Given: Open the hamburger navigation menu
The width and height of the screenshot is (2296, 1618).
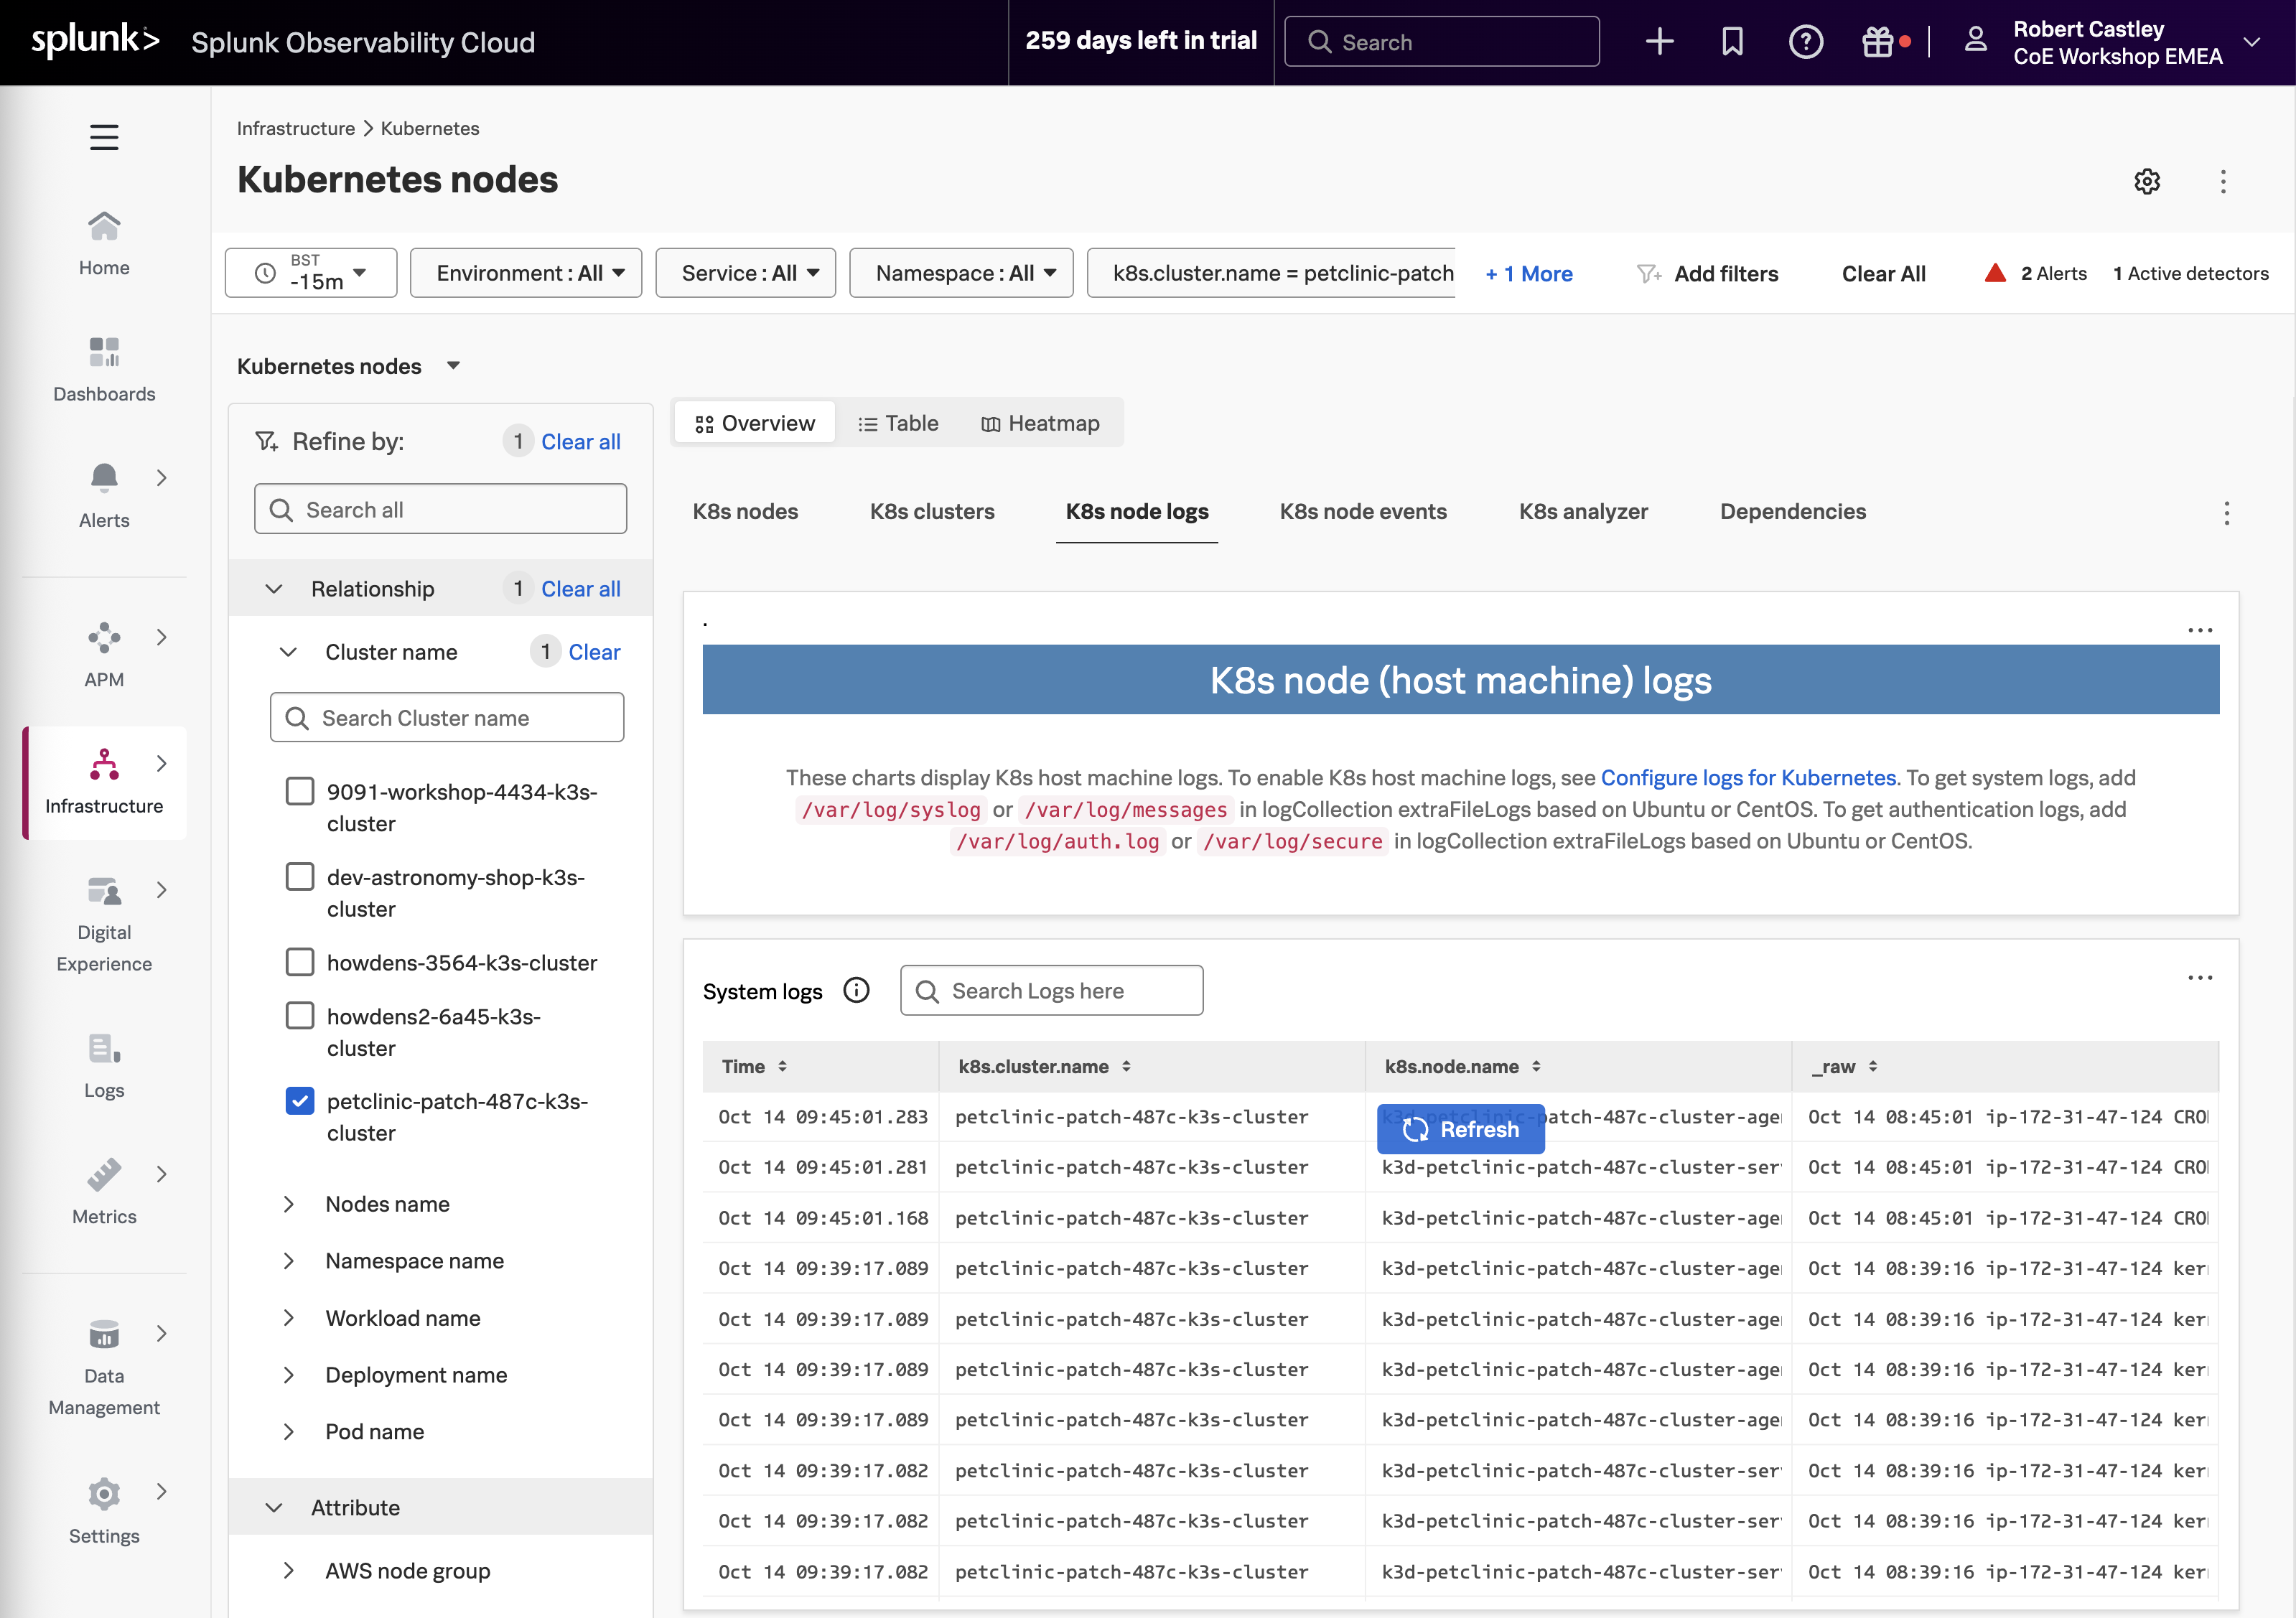Looking at the screenshot, I should pyautogui.click(x=104, y=137).
